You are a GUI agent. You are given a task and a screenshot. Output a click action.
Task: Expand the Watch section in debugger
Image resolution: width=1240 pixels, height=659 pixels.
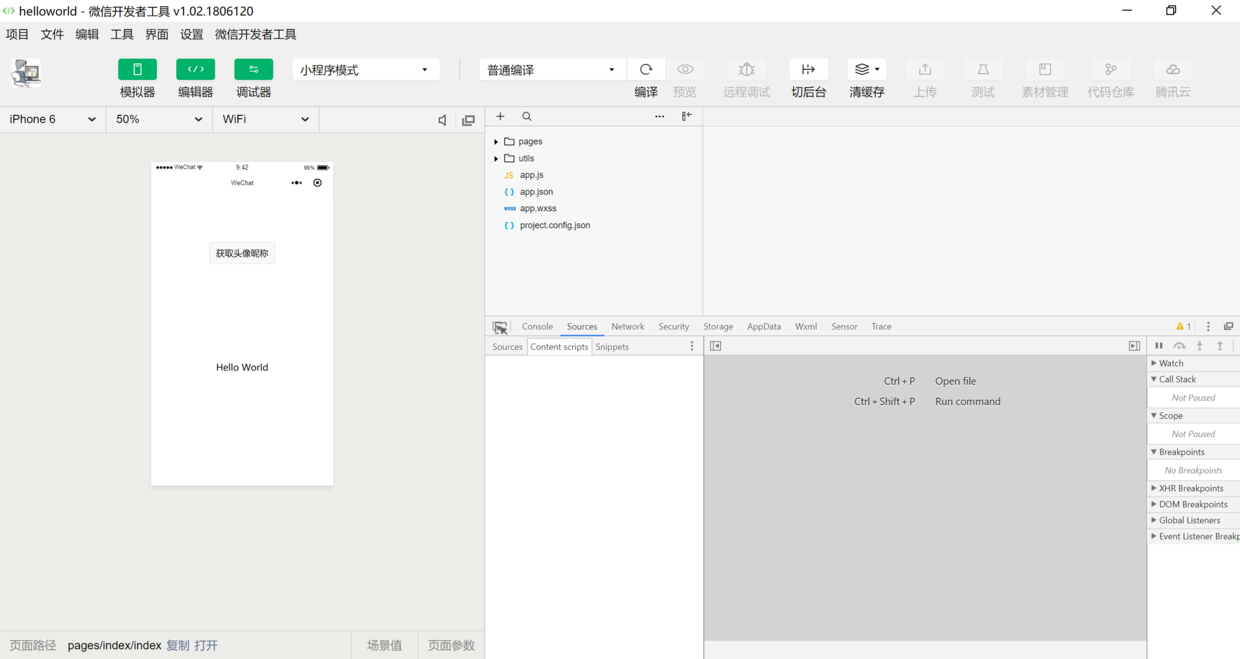(x=1170, y=363)
